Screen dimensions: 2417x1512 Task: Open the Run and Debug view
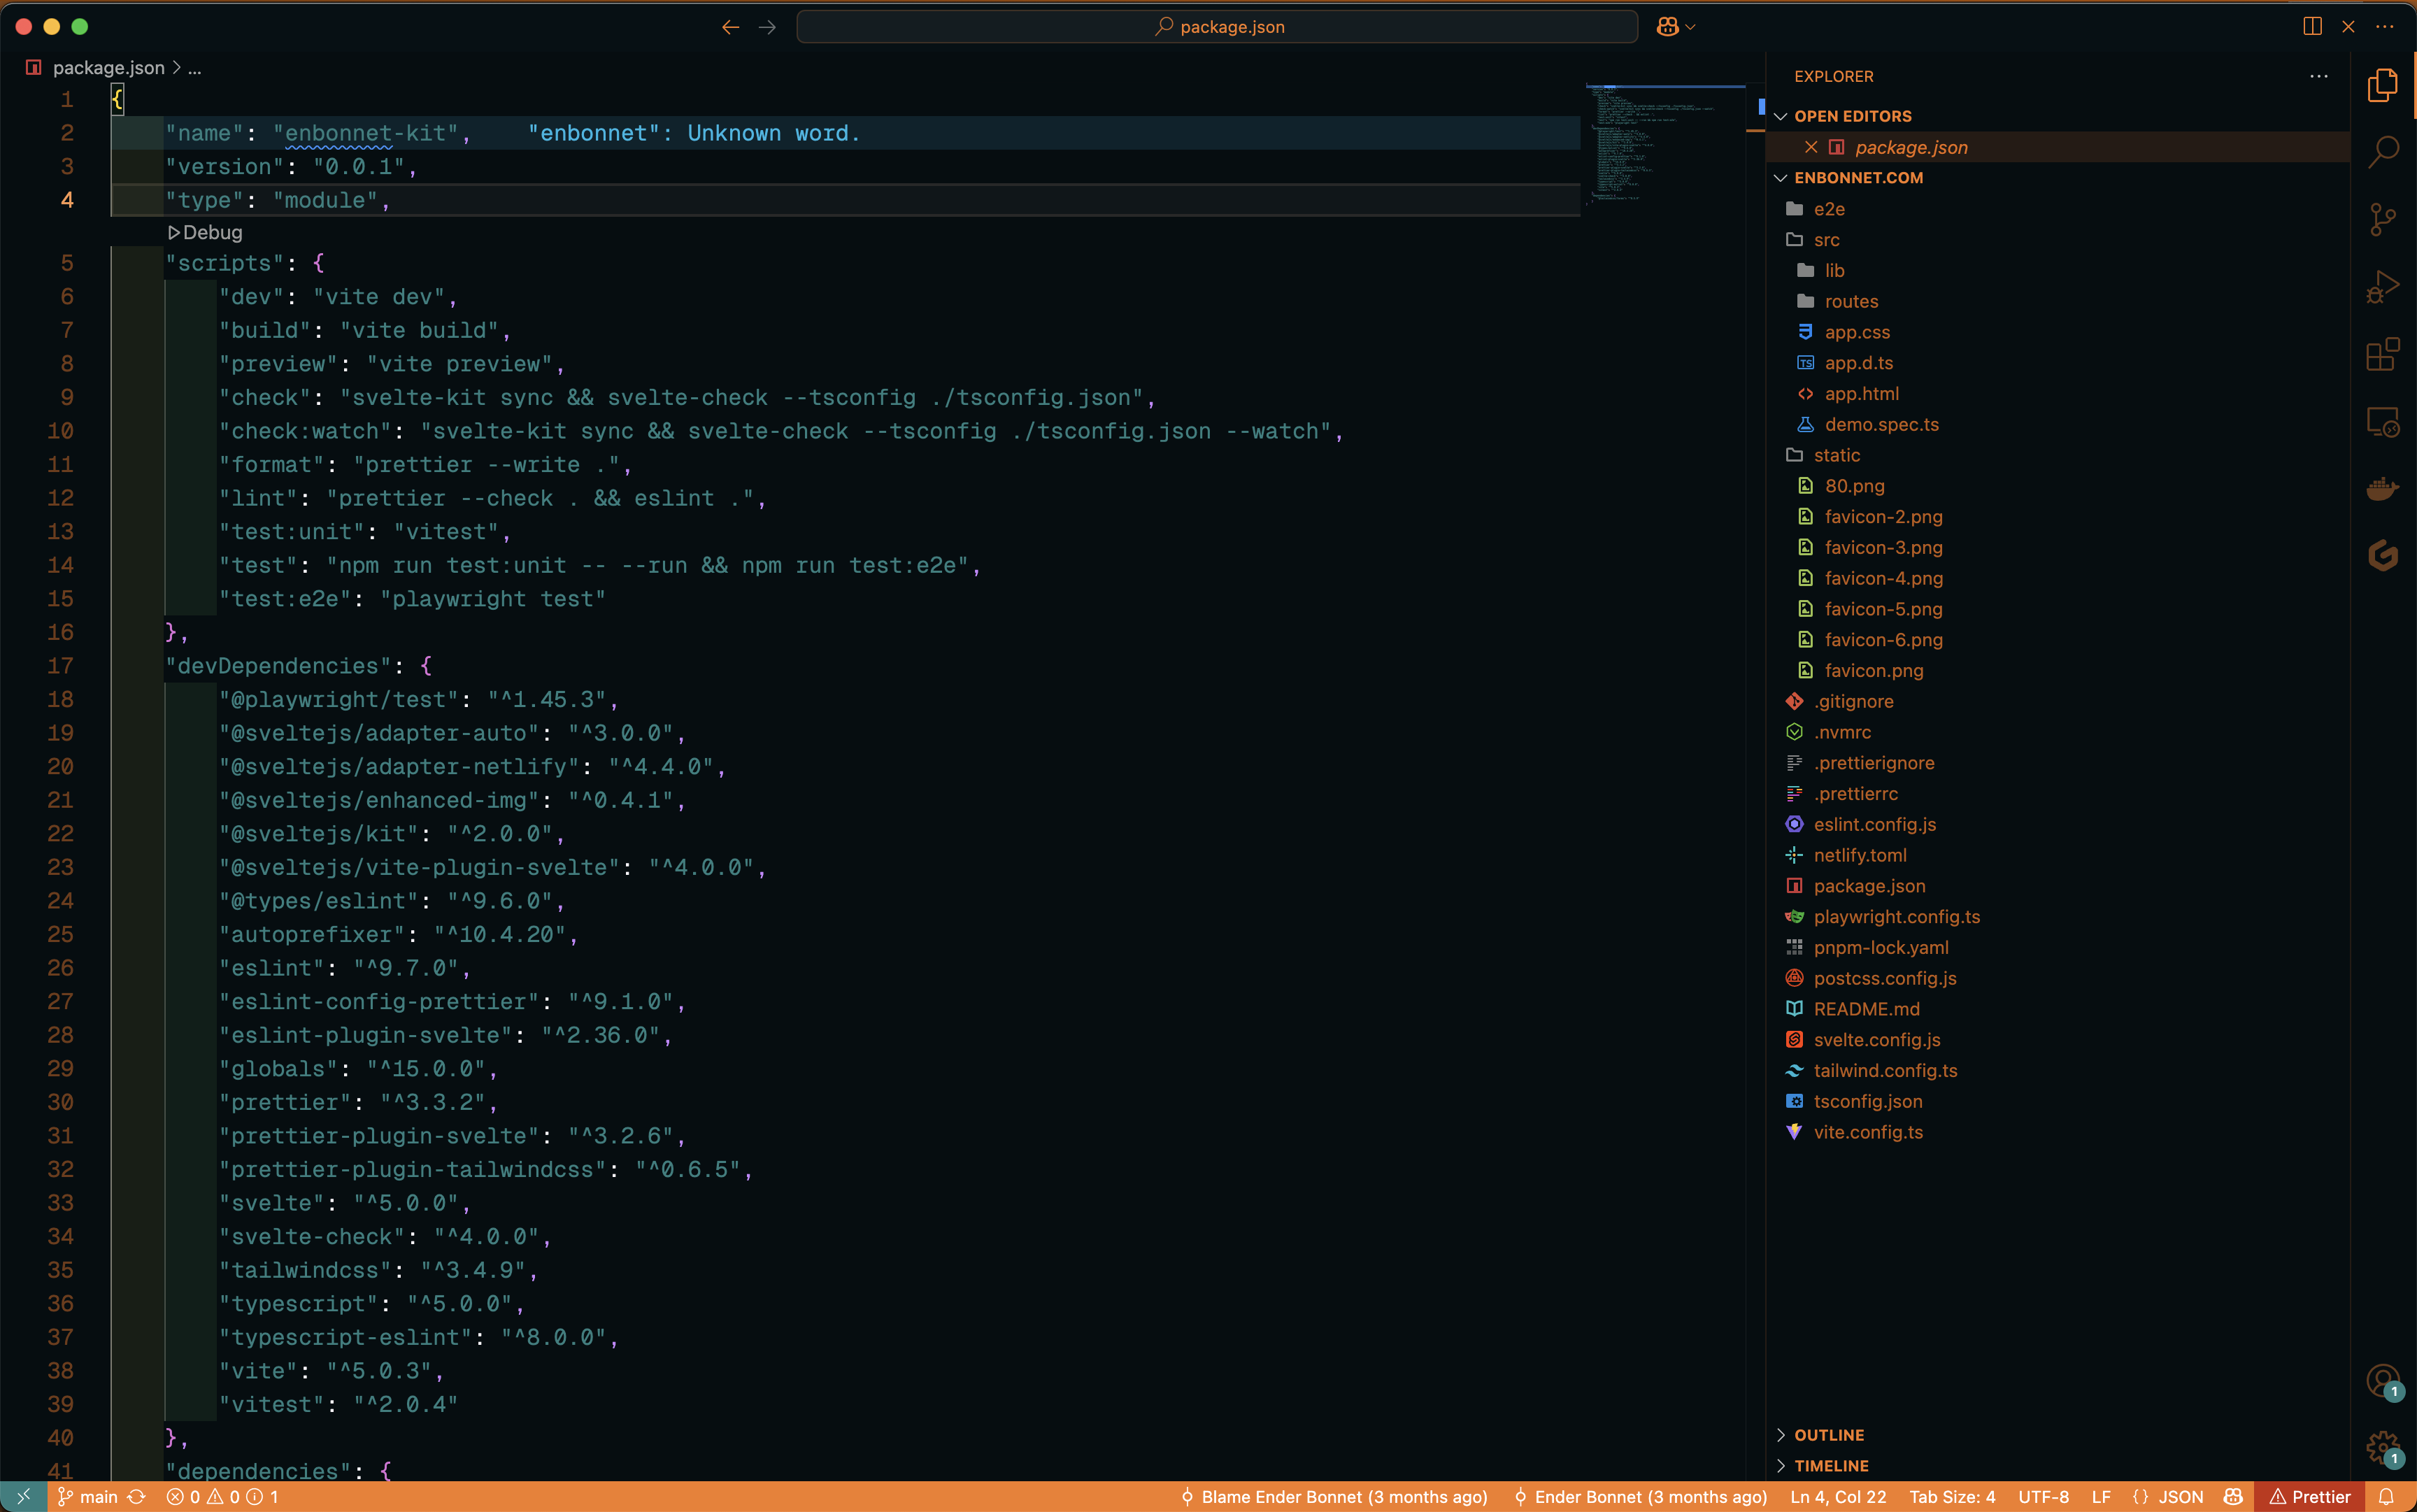(x=2382, y=287)
